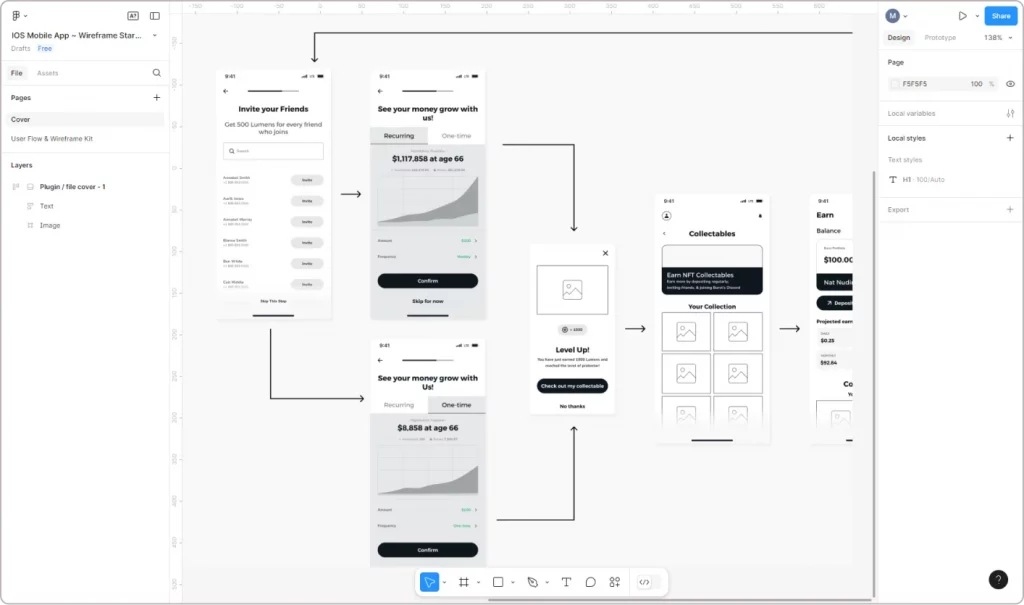Viewport: 1024px width, 605px height.
Task: Select the Comment tool
Action: coord(590,582)
